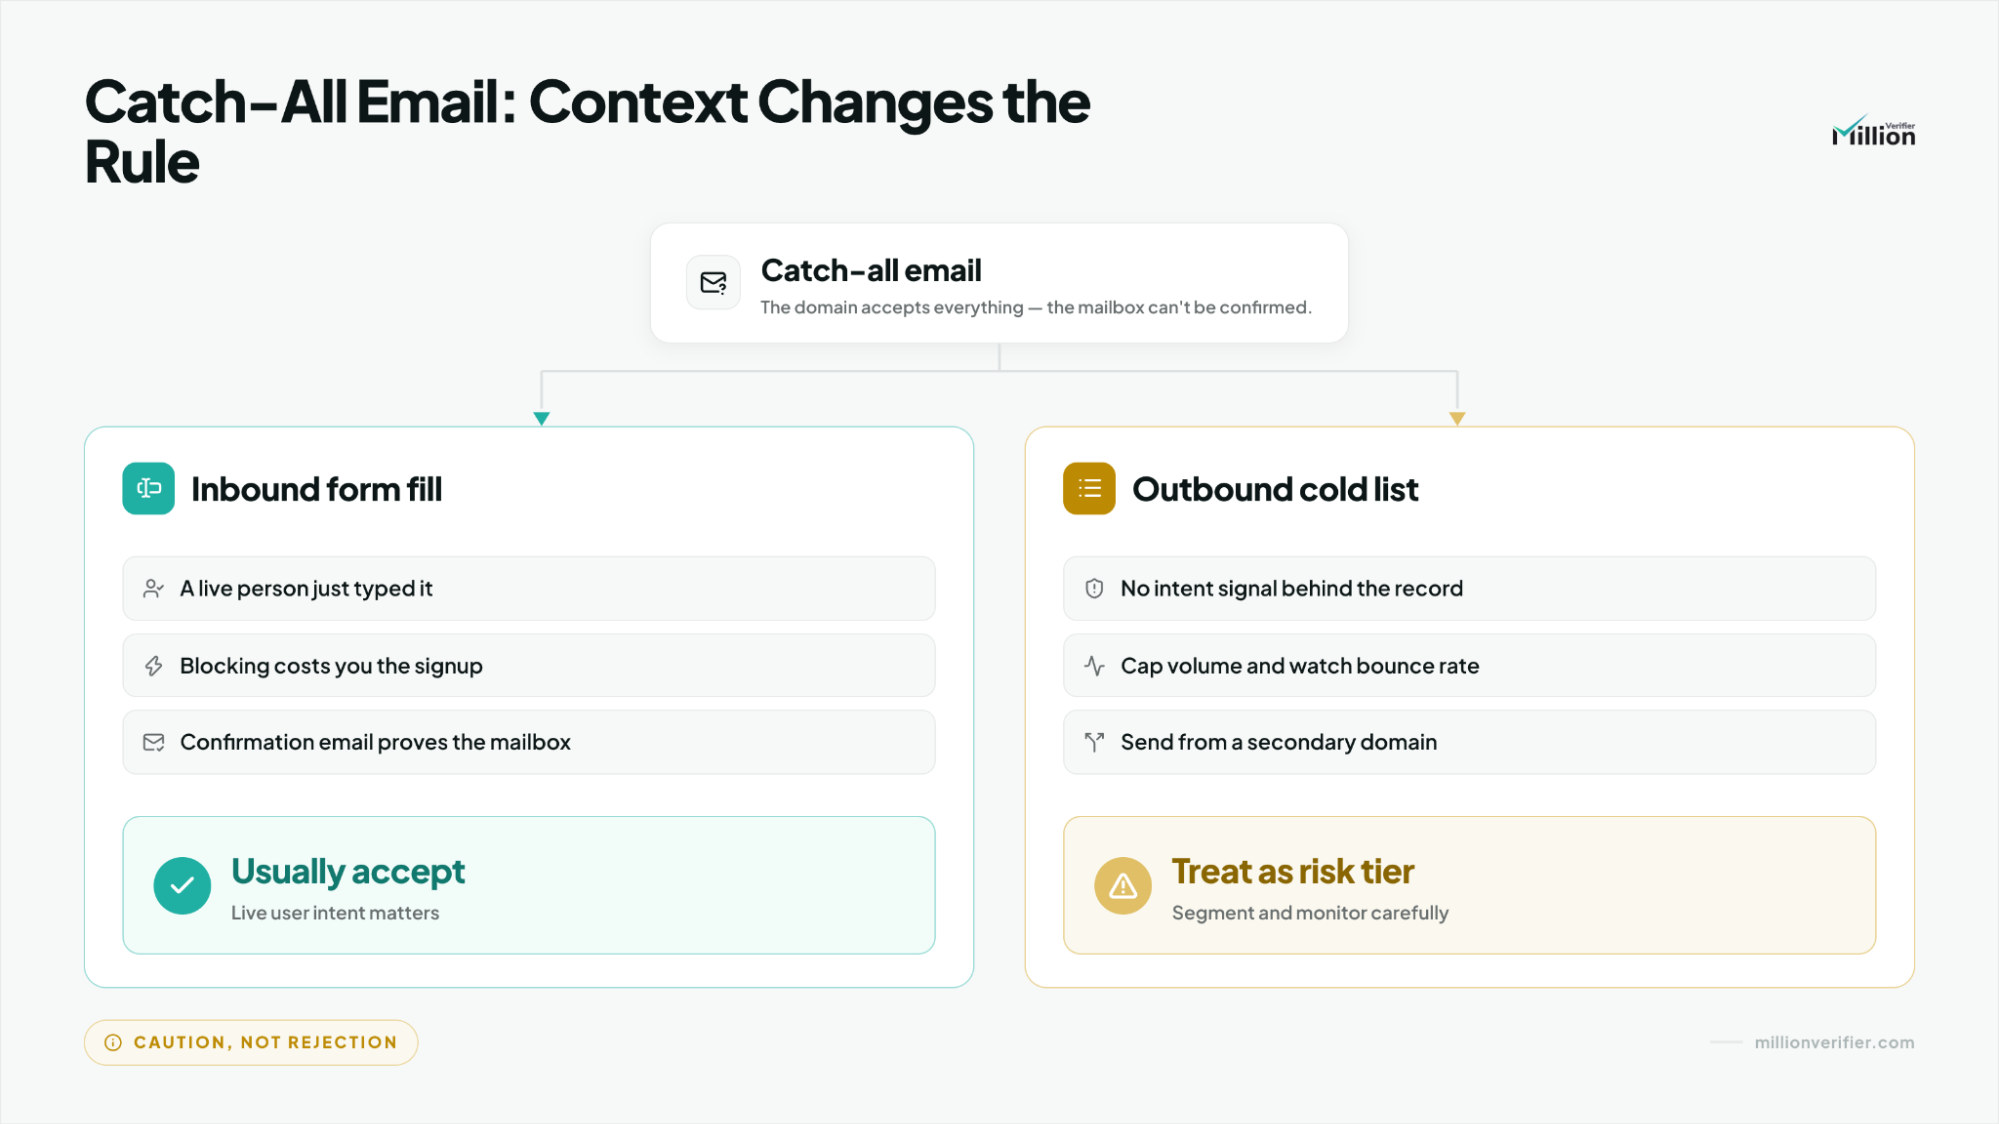Click the shield icon by 'No intent signal'
The width and height of the screenshot is (1999, 1125).
click(x=1094, y=589)
